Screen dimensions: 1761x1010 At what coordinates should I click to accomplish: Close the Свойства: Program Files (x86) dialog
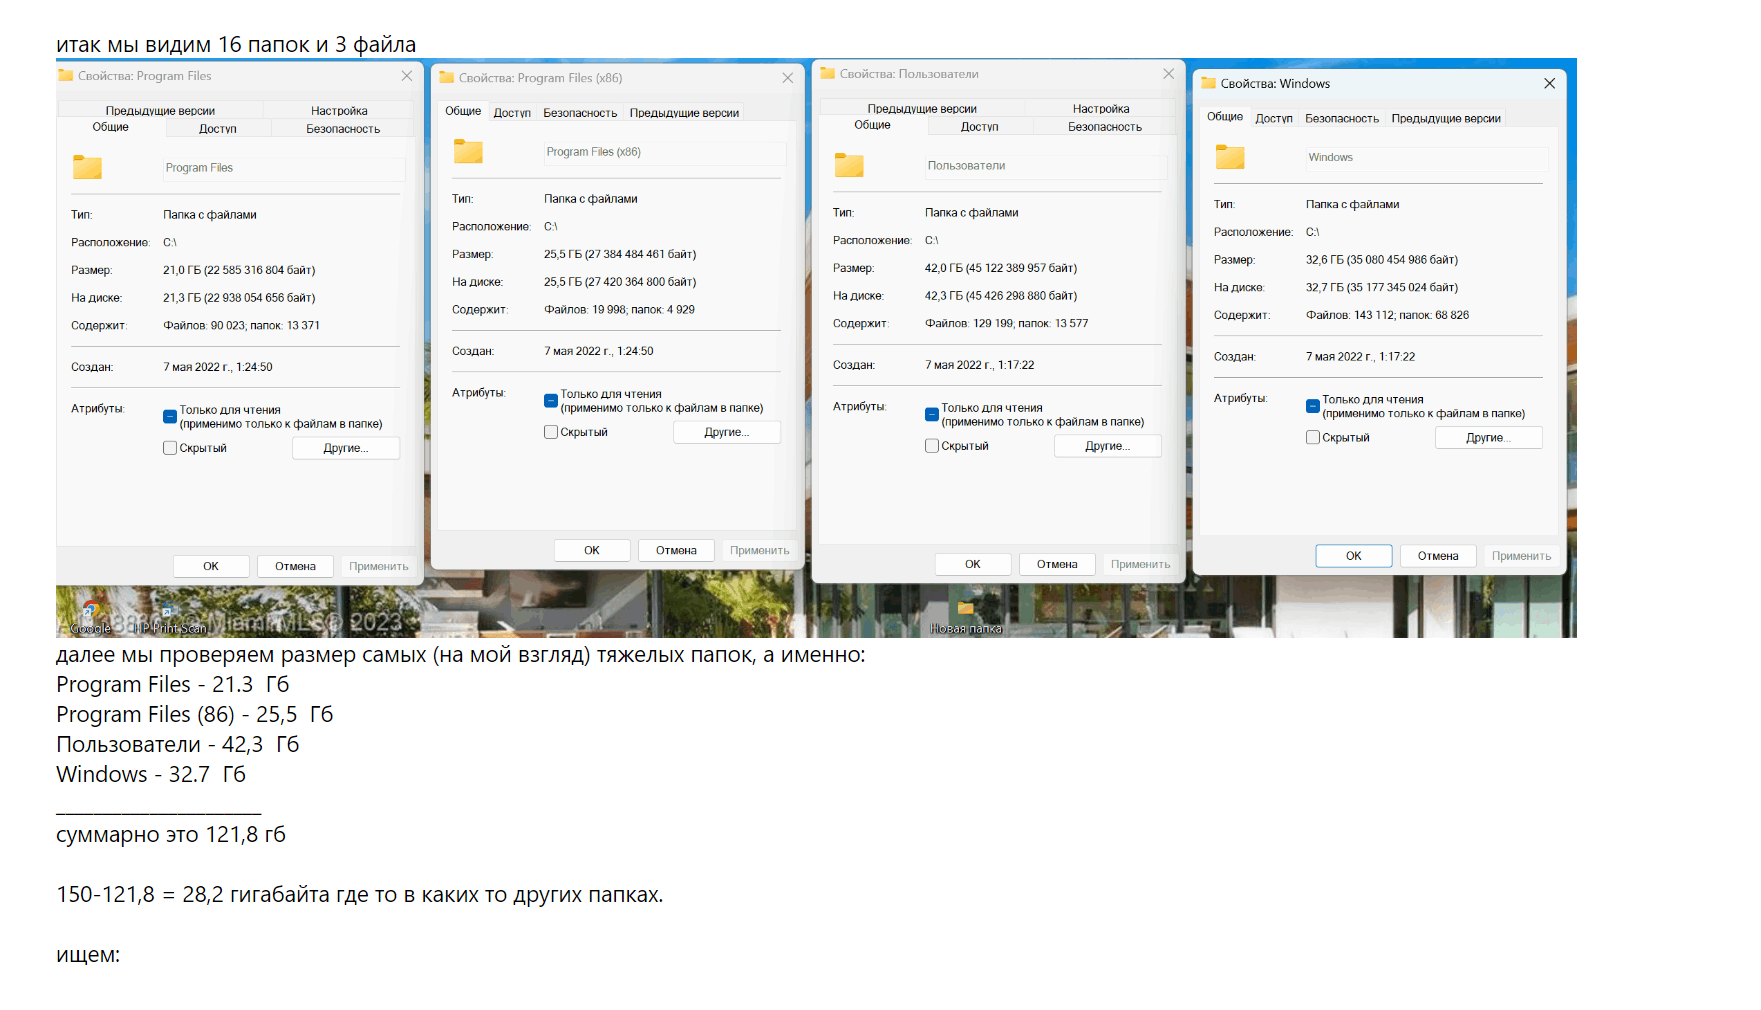(x=787, y=77)
